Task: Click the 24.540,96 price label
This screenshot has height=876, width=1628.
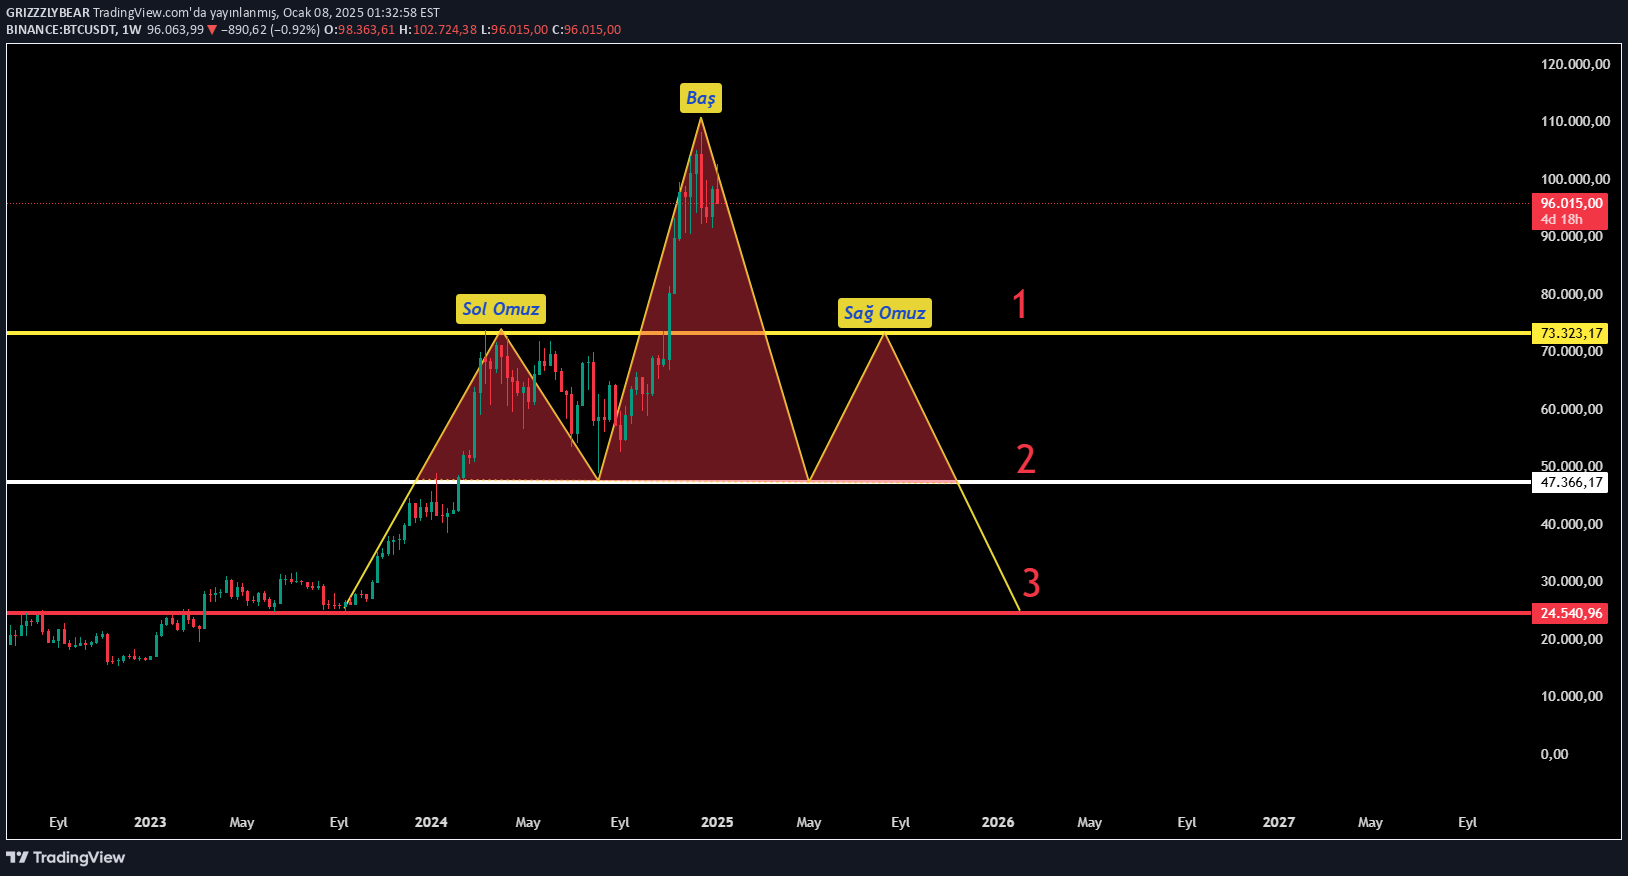Action: pyautogui.click(x=1572, y=613)
